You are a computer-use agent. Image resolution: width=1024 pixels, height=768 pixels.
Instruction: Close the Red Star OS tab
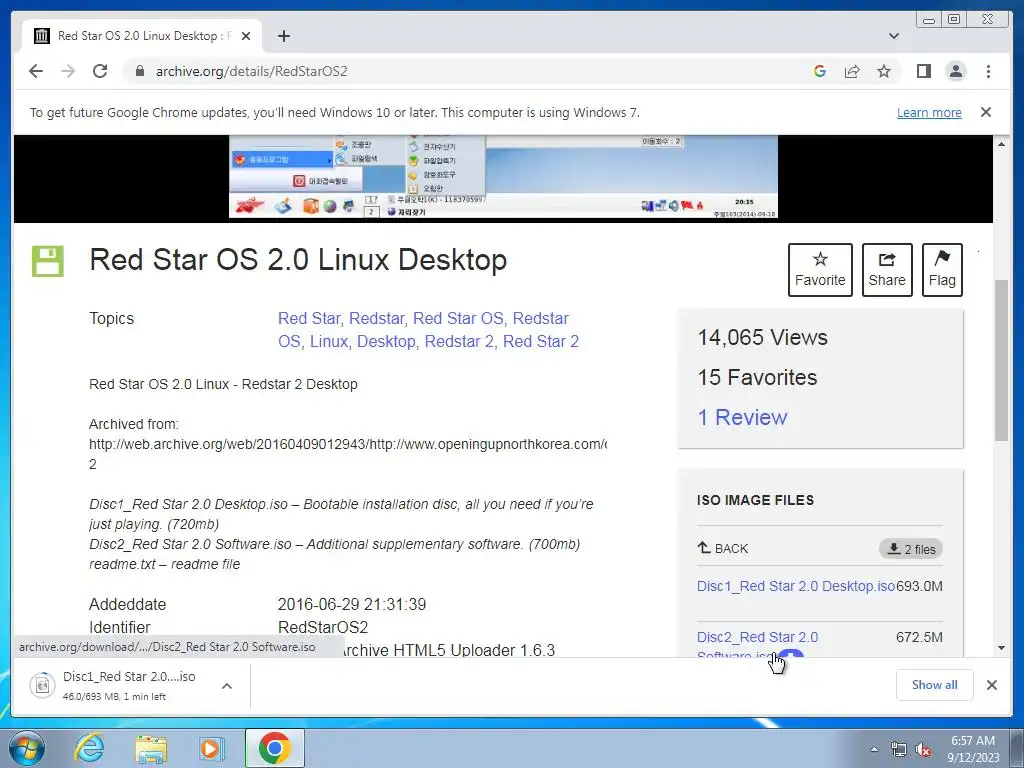point(246,36)
